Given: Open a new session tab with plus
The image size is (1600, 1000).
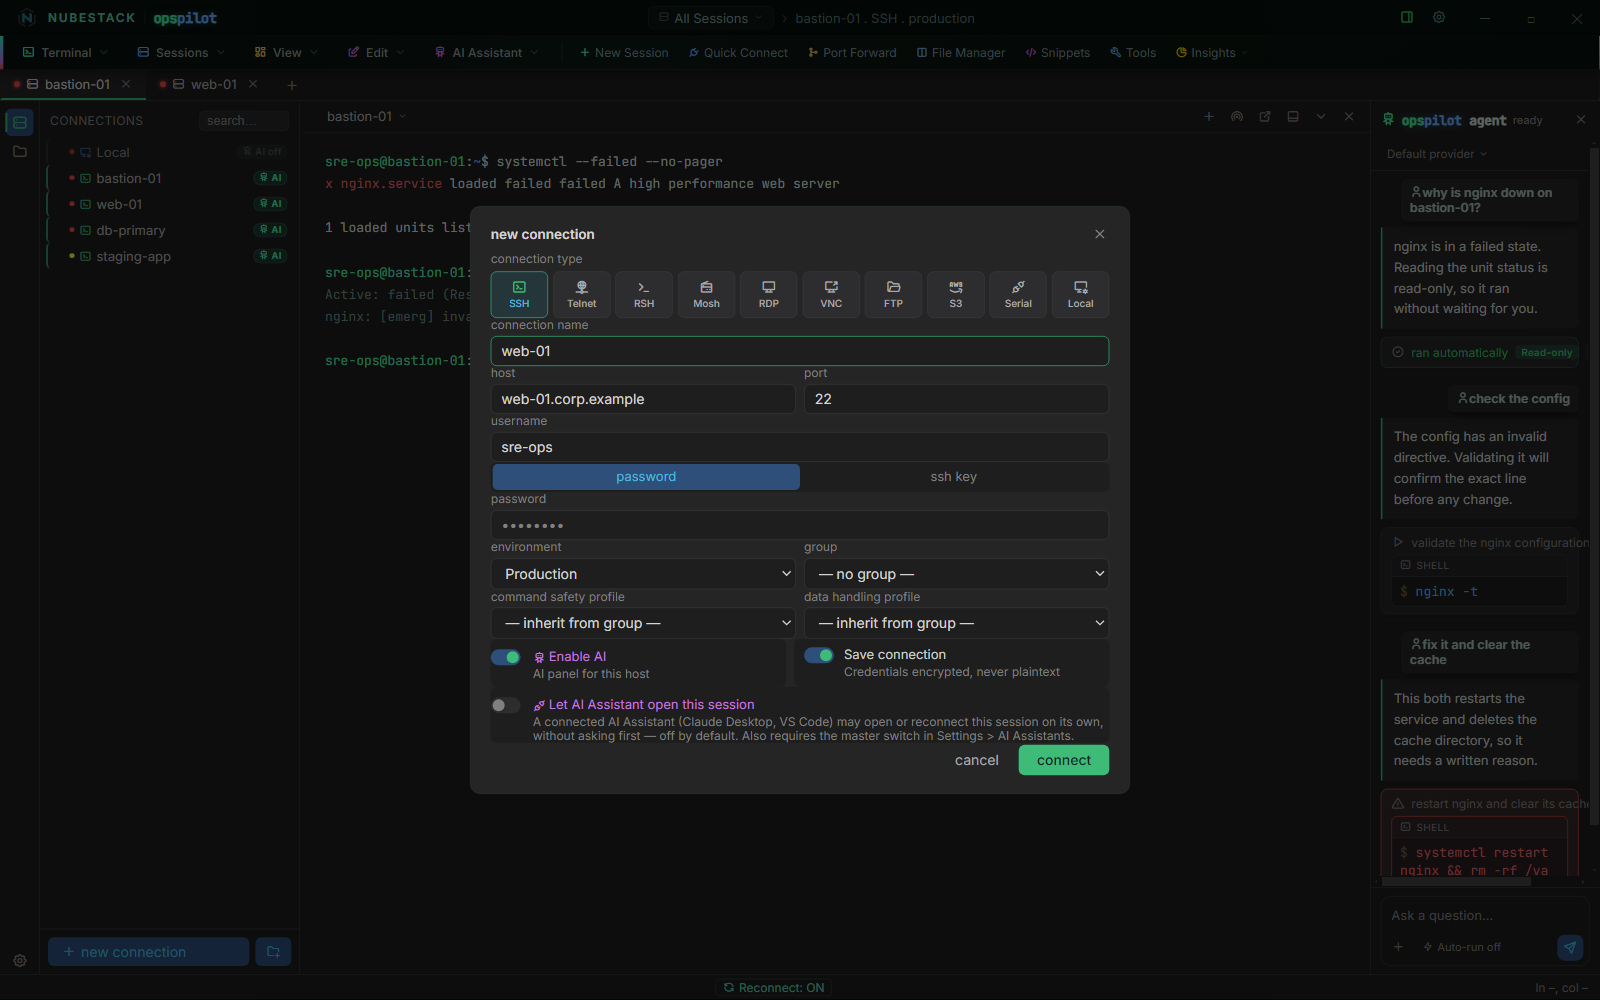Looking at the screenshot, I should pyautogui.click(x=292, y=85).
